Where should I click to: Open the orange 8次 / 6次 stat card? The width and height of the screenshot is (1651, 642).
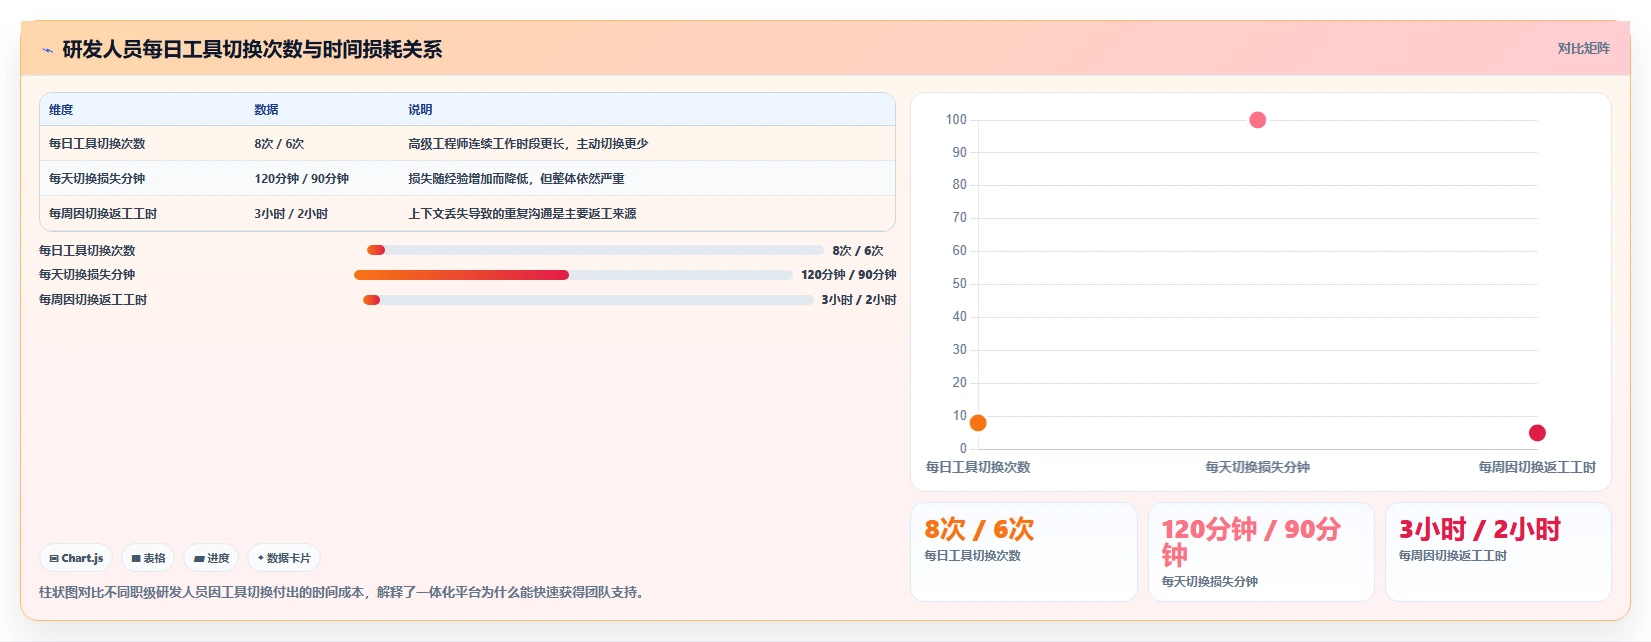coord(1024,552)
